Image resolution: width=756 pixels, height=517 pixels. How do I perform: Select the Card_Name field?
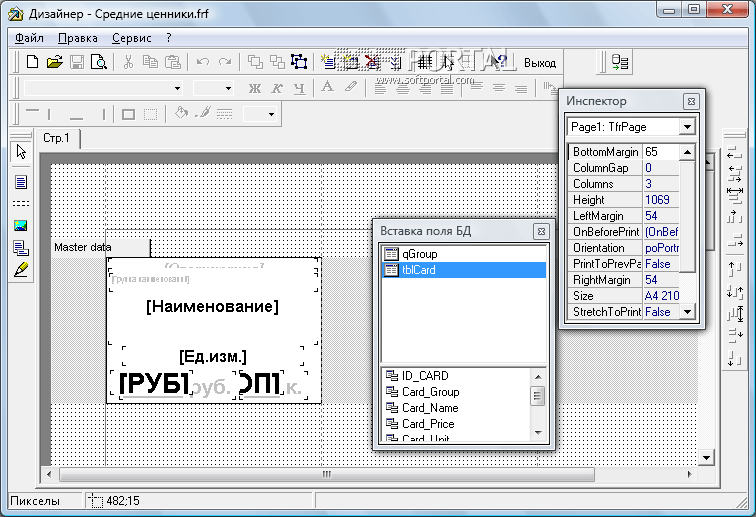[x=430, y=408]
